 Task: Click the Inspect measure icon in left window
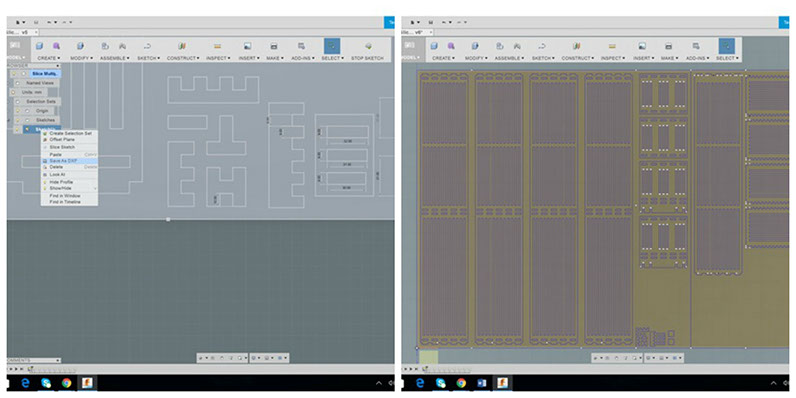click(217, 46)
